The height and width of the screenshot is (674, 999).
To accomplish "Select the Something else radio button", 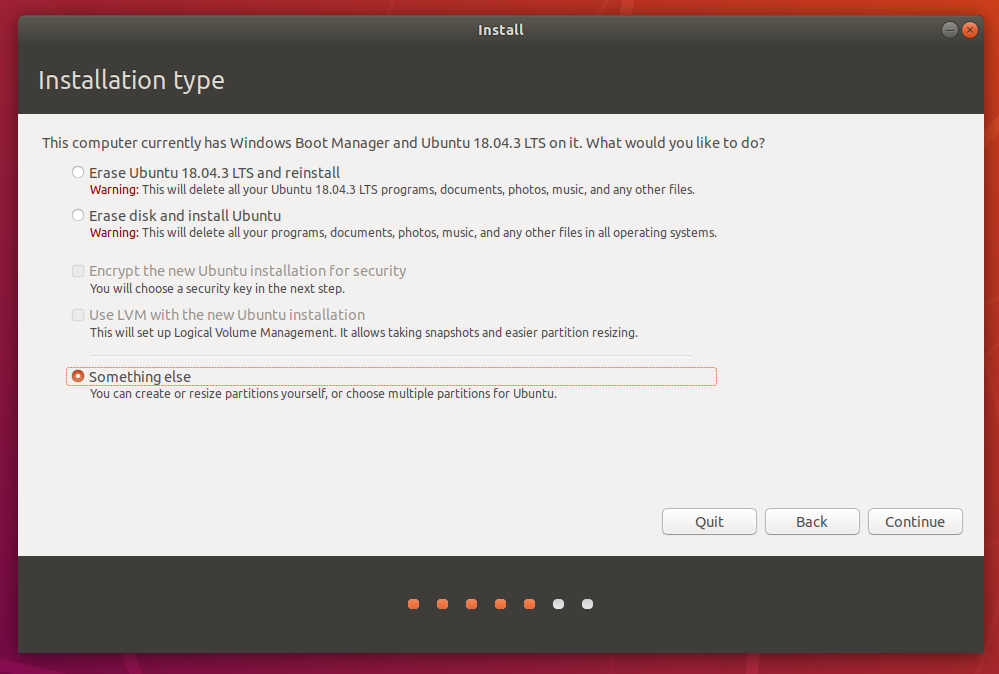I will coord(78,377).
